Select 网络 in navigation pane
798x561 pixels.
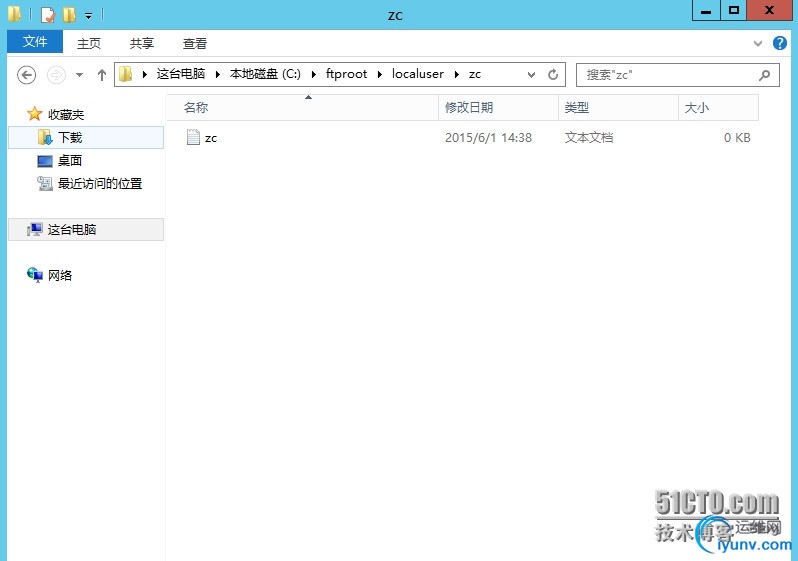(x=50, y=275)
